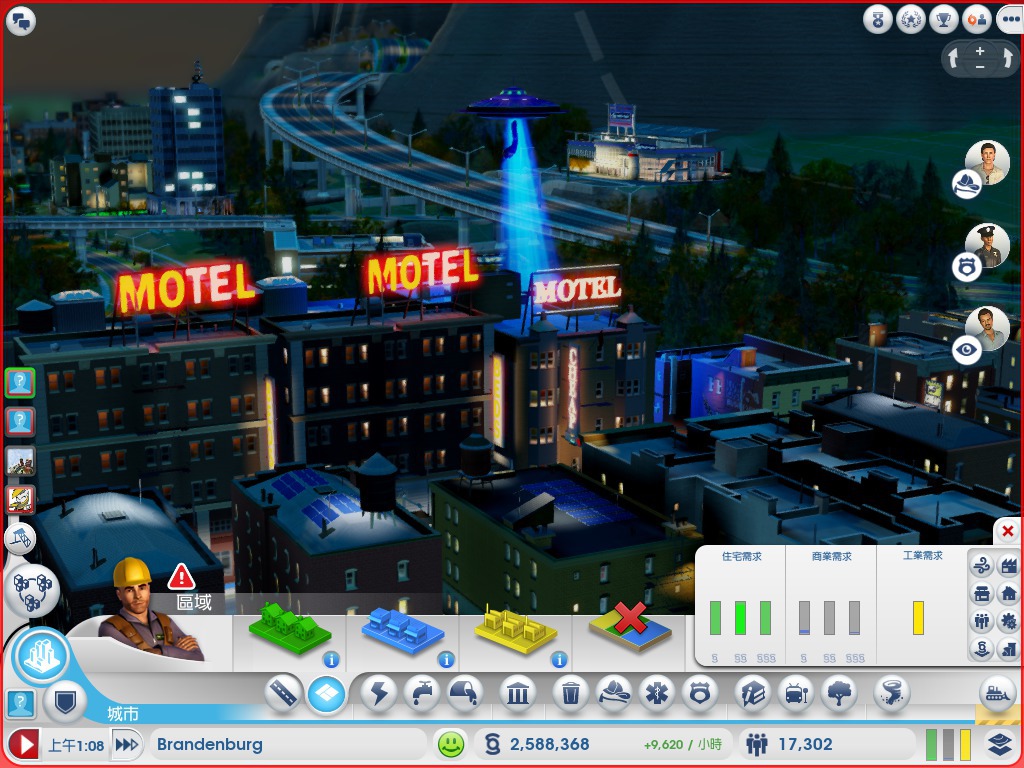
Task: Click the yellow 工業需求 industrial demand bar
Action: 918,618
